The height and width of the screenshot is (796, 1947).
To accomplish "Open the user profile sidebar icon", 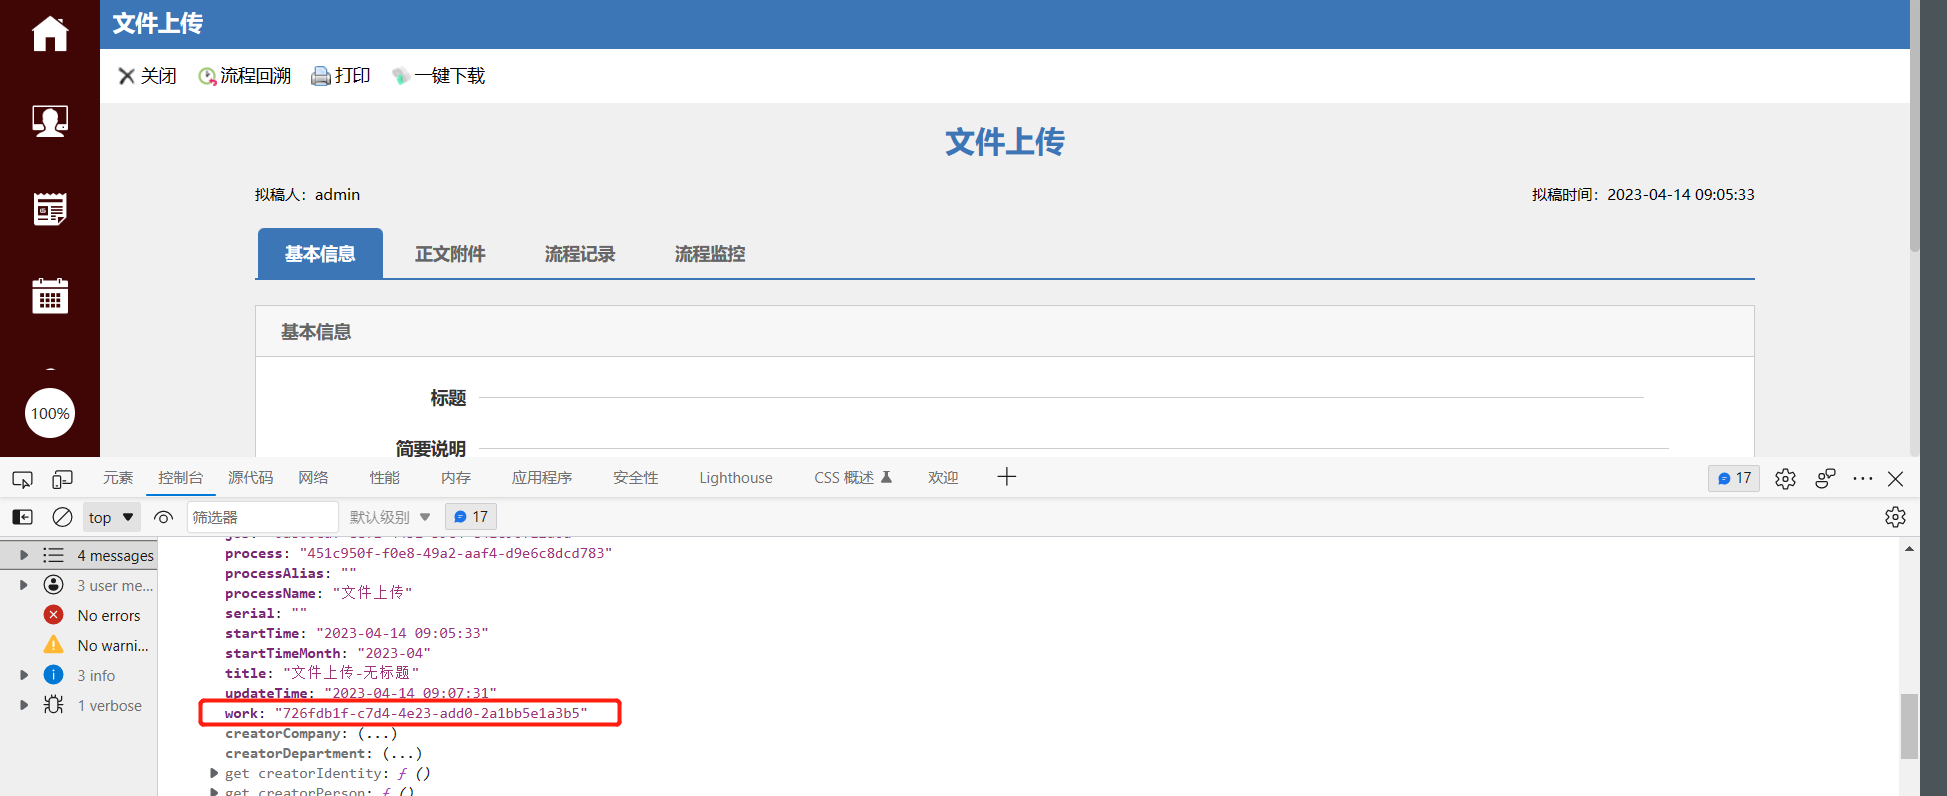I will pos(50,121).
